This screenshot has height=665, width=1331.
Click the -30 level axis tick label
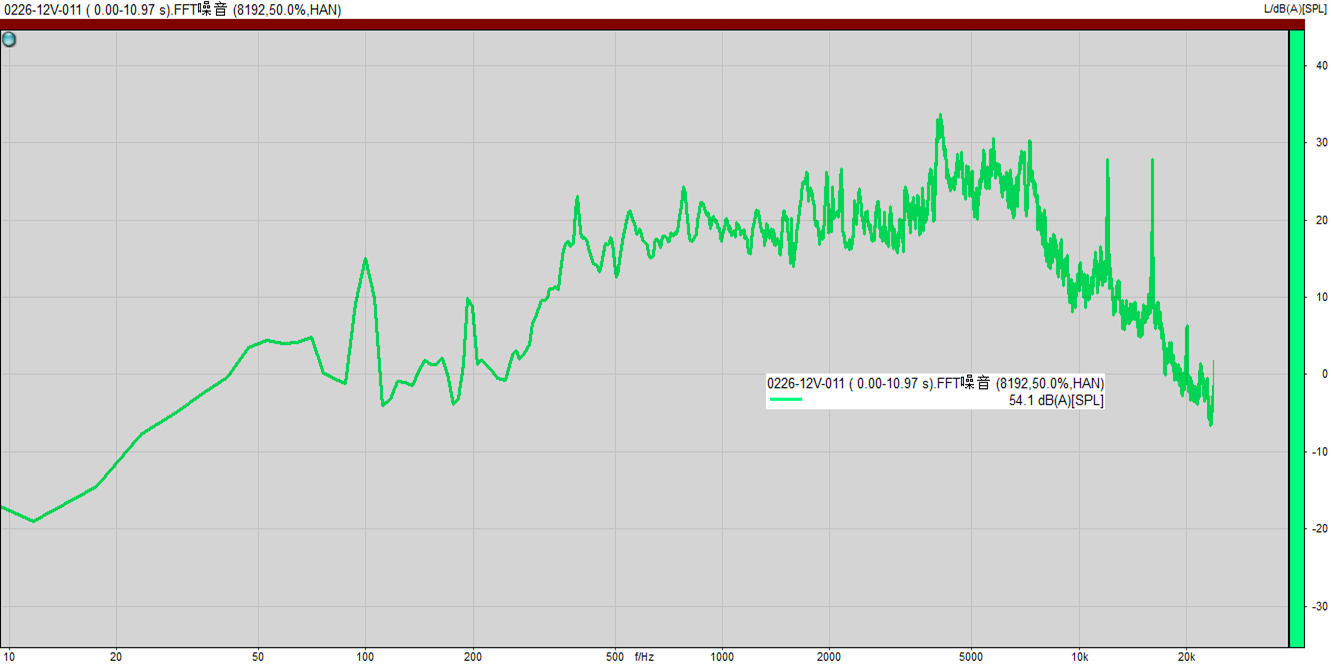pyautogui.click(x=1320, y=607)
